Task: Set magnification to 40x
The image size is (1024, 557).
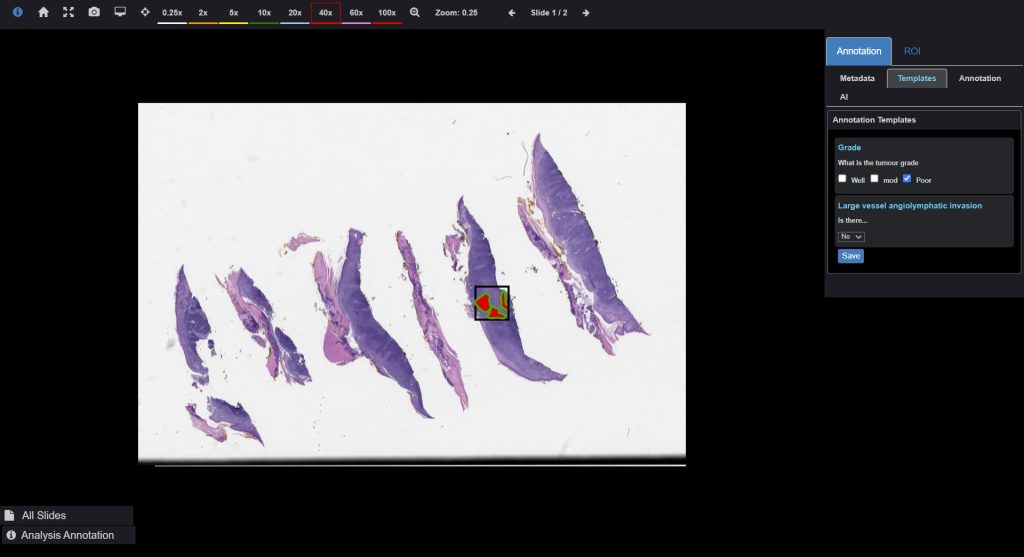Action: pyautogui.click(x=326, y=13)
